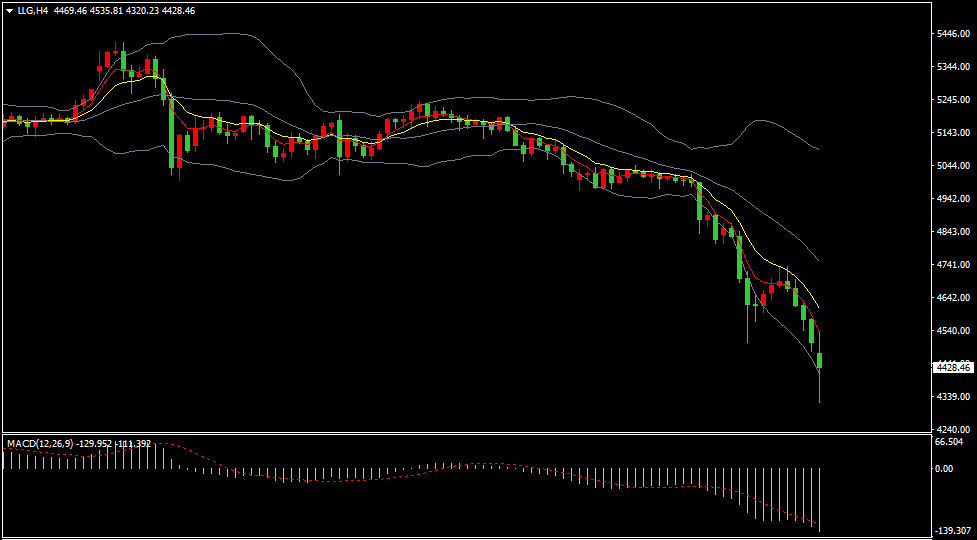
Task: Click the 0.00 MACD scale label
Action: [x=944, y=468]
